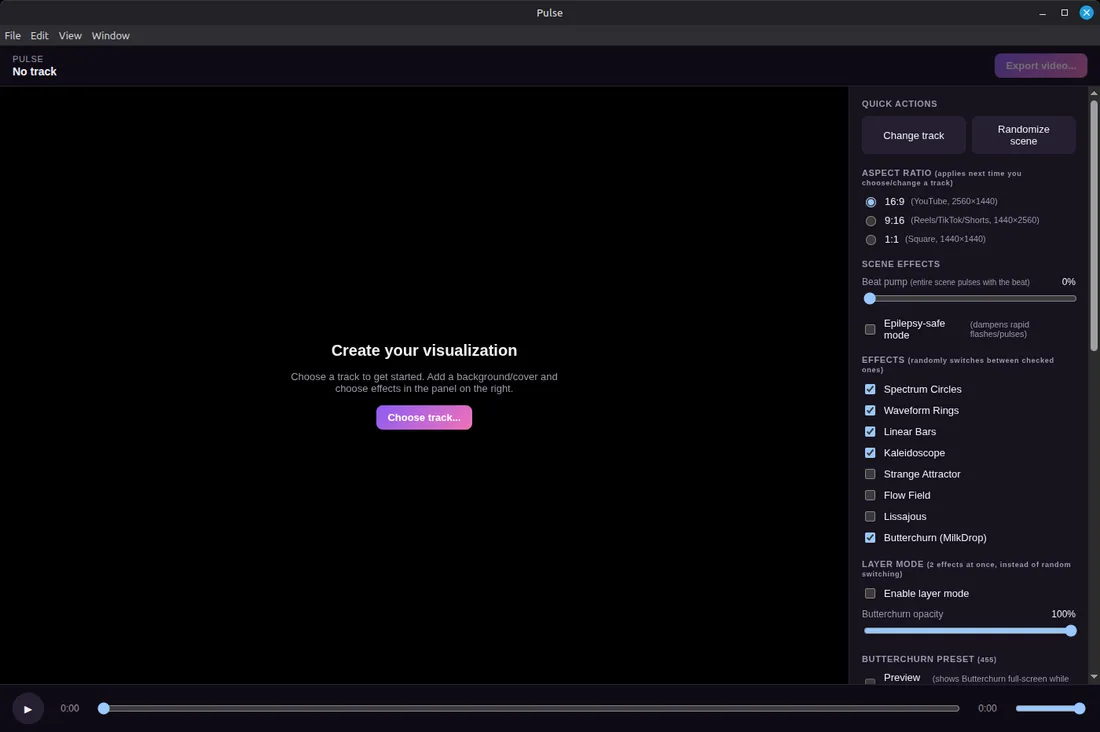The height and width of the screenshot is (732, 1100).
Task: Maximize the Pulse window
Action: pos(1064,13)
